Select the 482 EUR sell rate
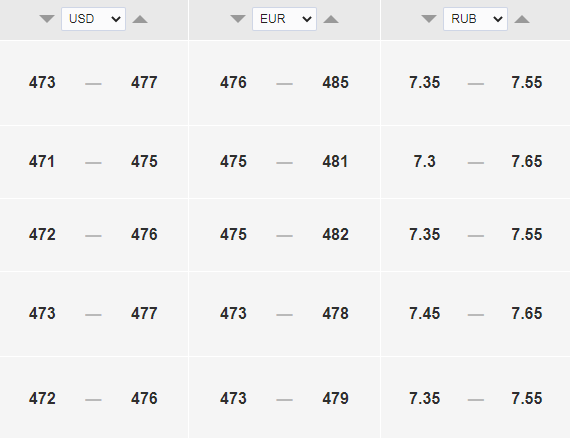The image size is (570, 438). pyautogui.click(x=335, y=234)
